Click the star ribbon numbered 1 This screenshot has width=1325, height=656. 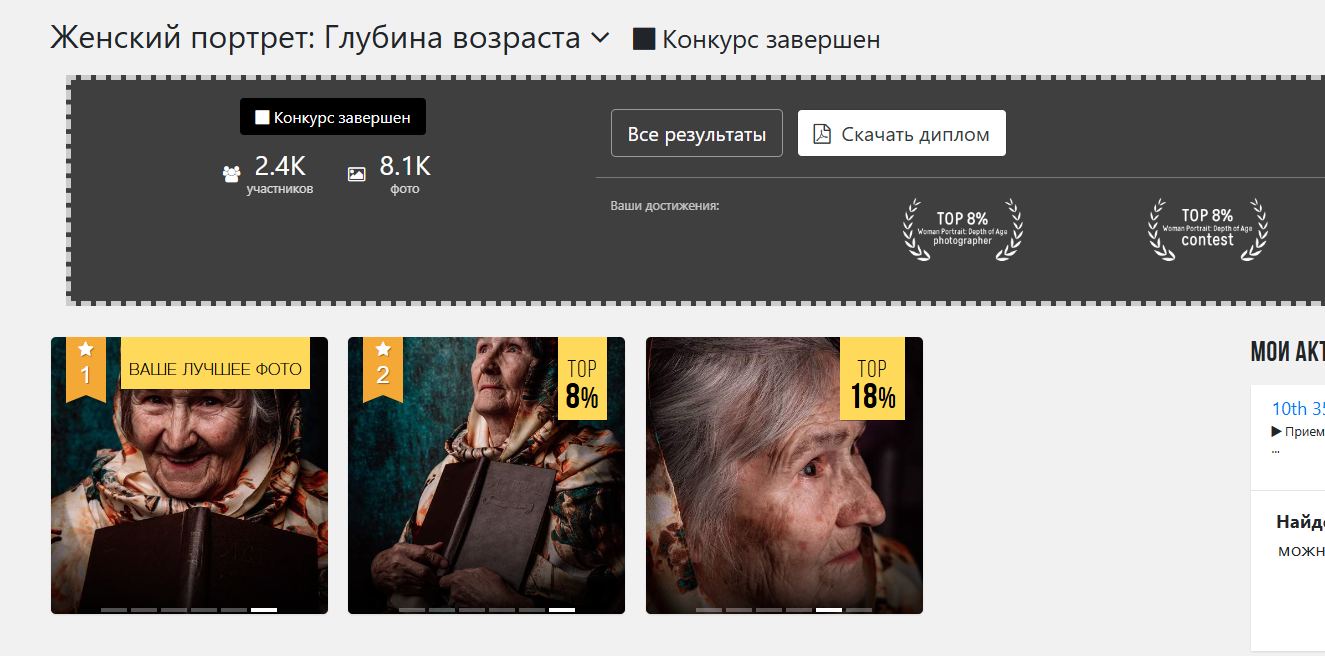pos(86,368)
